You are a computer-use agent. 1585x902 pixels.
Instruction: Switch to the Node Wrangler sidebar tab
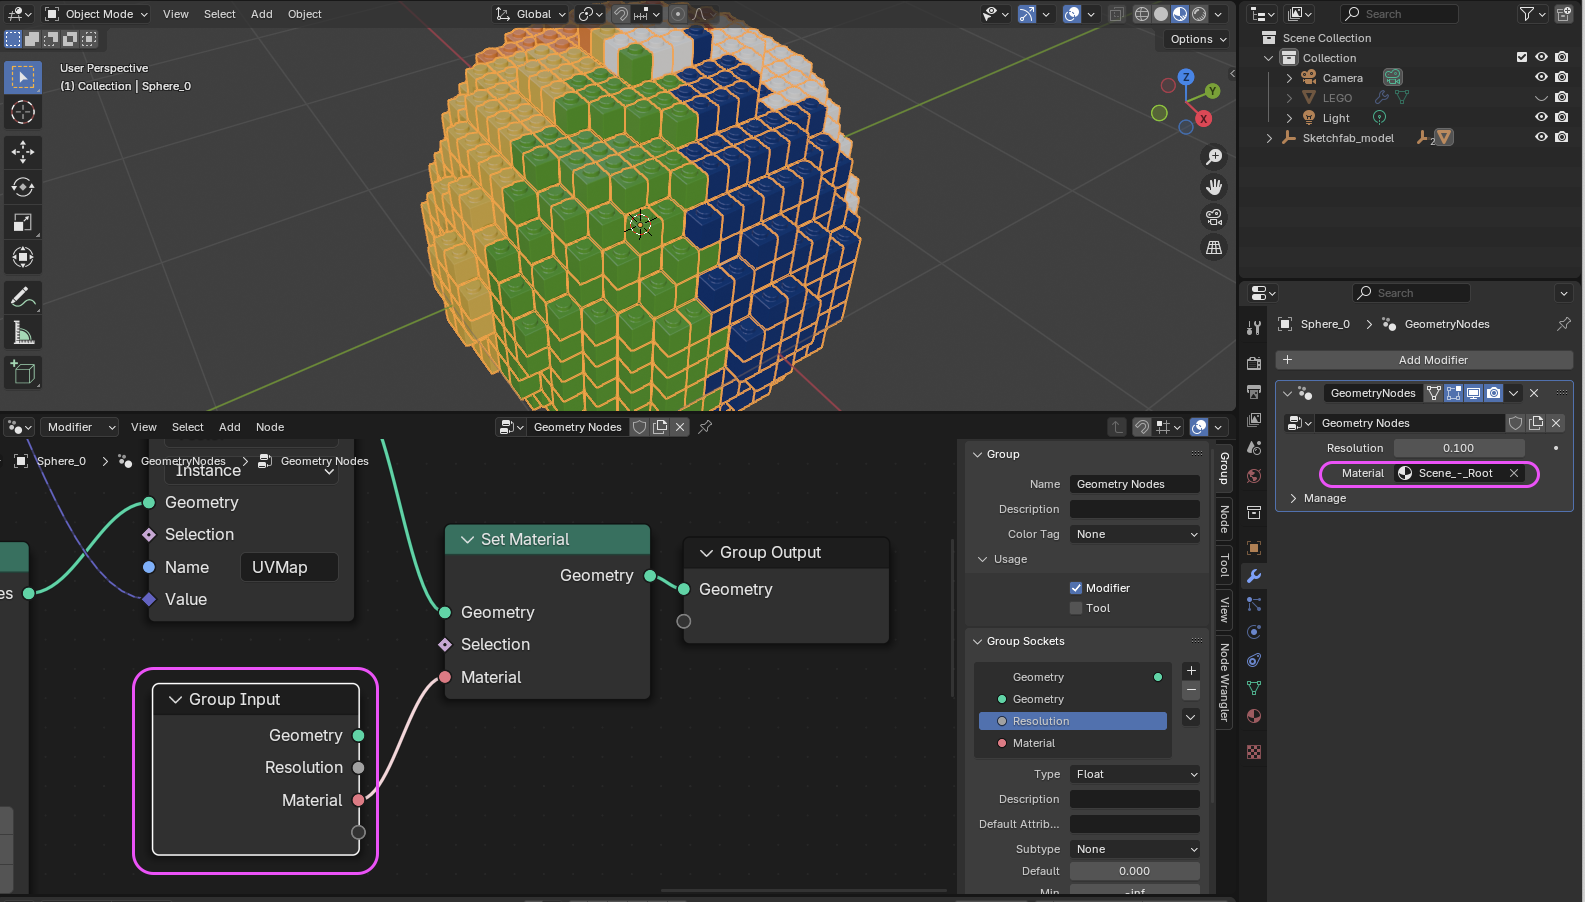pos(1224,682)
